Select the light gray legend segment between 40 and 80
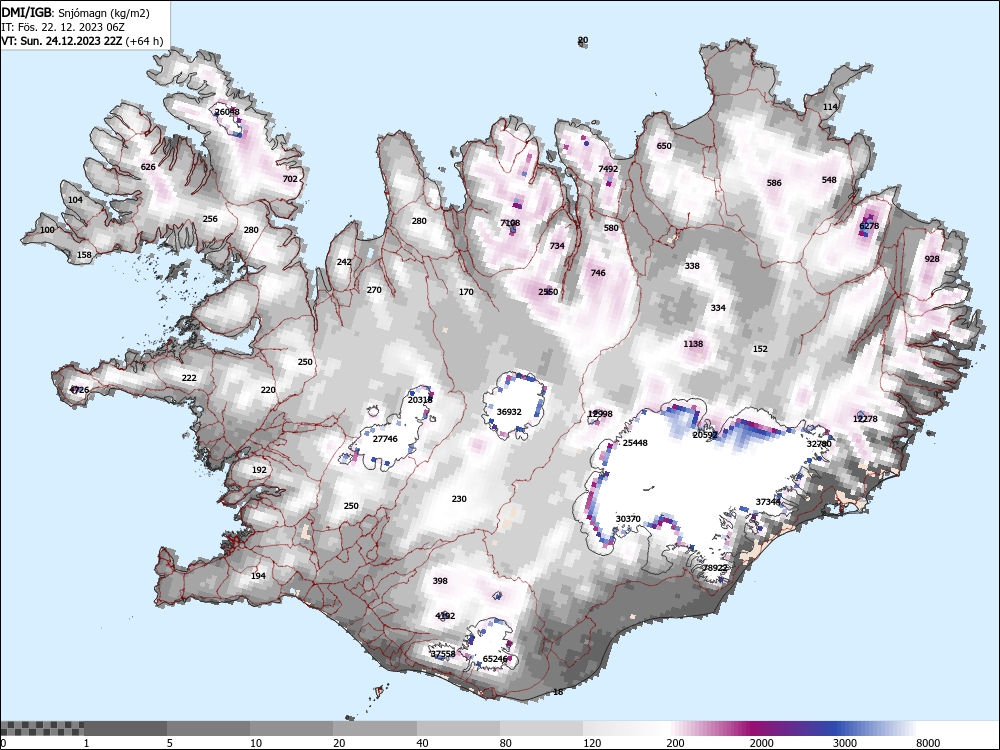 (x=458, y=728)
